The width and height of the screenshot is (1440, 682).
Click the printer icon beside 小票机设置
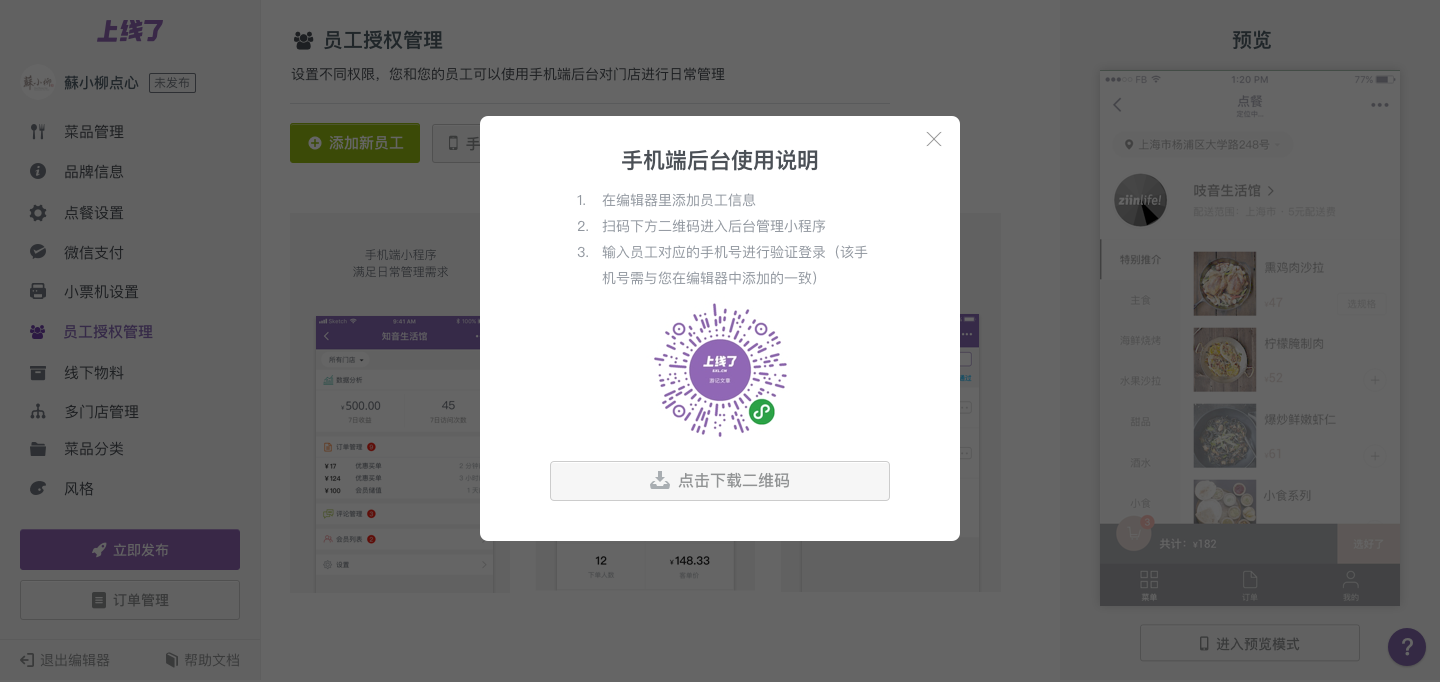38,292
